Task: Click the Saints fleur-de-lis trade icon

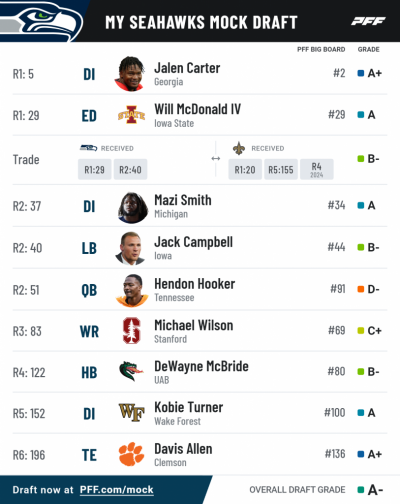Action: tap(239, 148)
